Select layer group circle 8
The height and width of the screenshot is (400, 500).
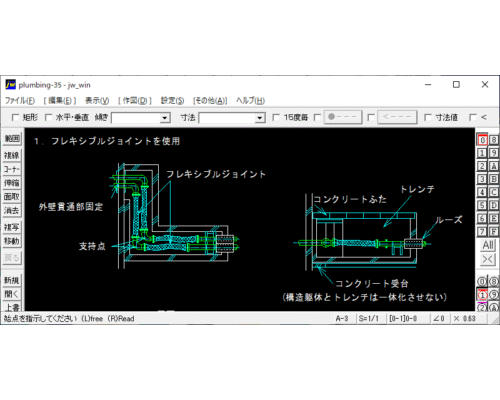point(494,282)
